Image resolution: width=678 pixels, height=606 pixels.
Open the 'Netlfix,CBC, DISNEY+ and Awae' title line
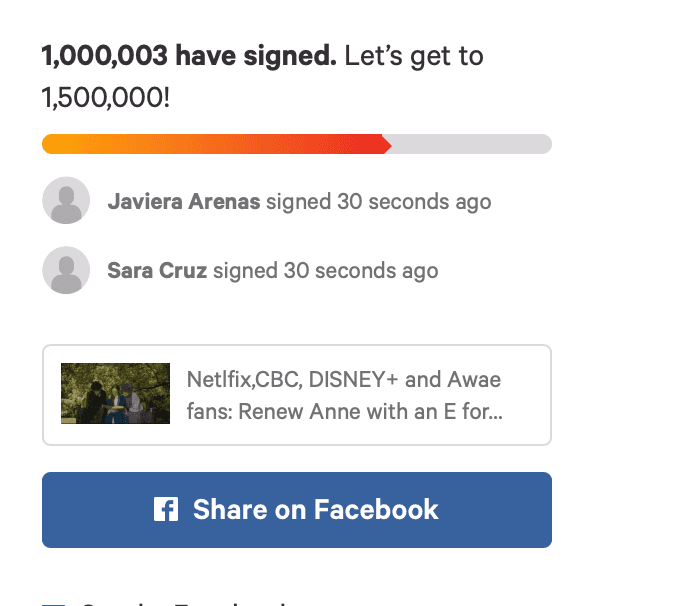pyautogui.click(x=343, y=380)
